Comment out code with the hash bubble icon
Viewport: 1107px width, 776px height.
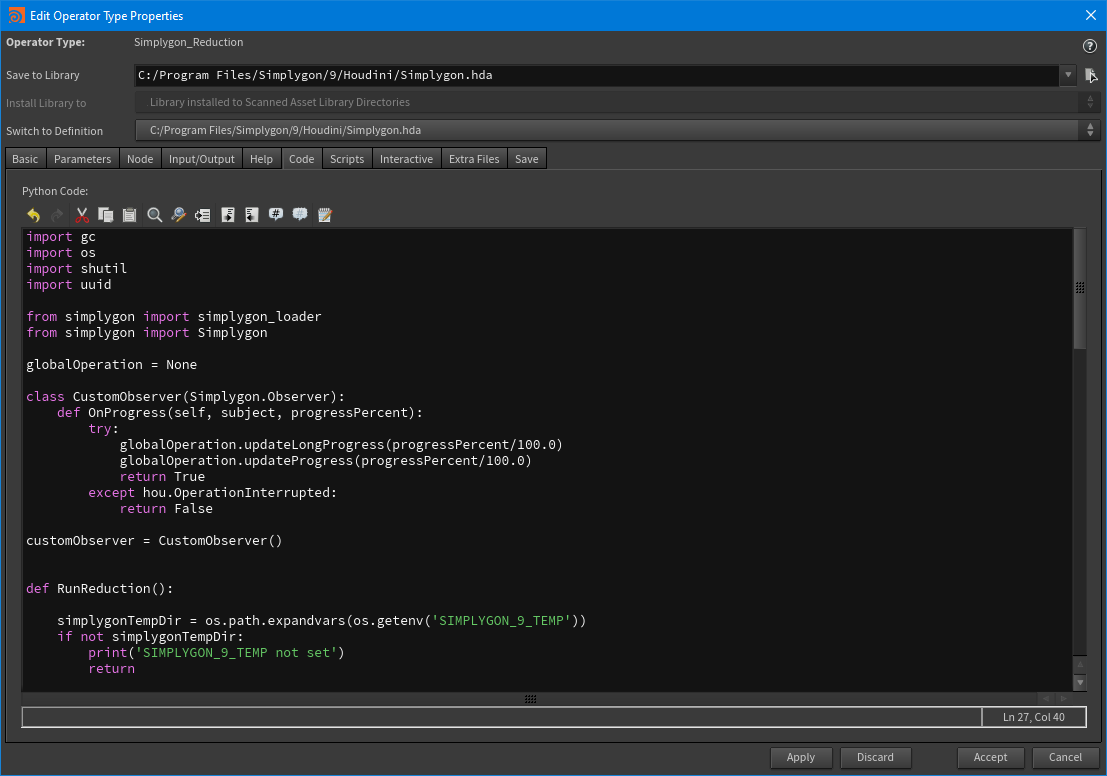[275, 215]
